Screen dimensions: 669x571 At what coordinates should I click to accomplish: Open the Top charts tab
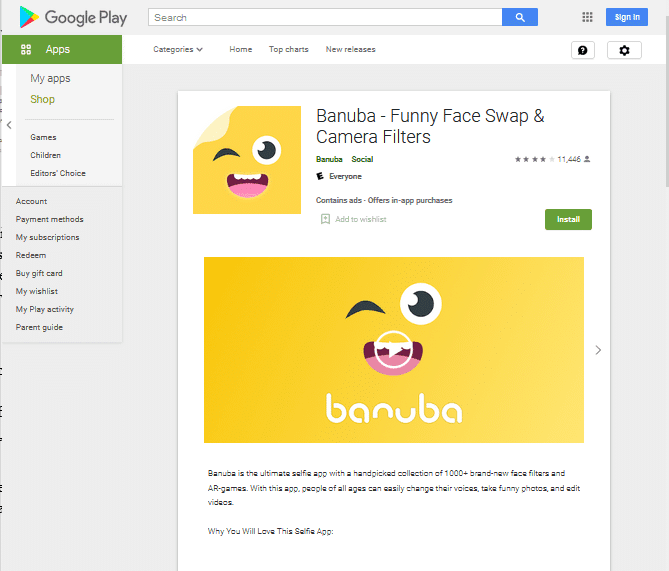(288, 50)
